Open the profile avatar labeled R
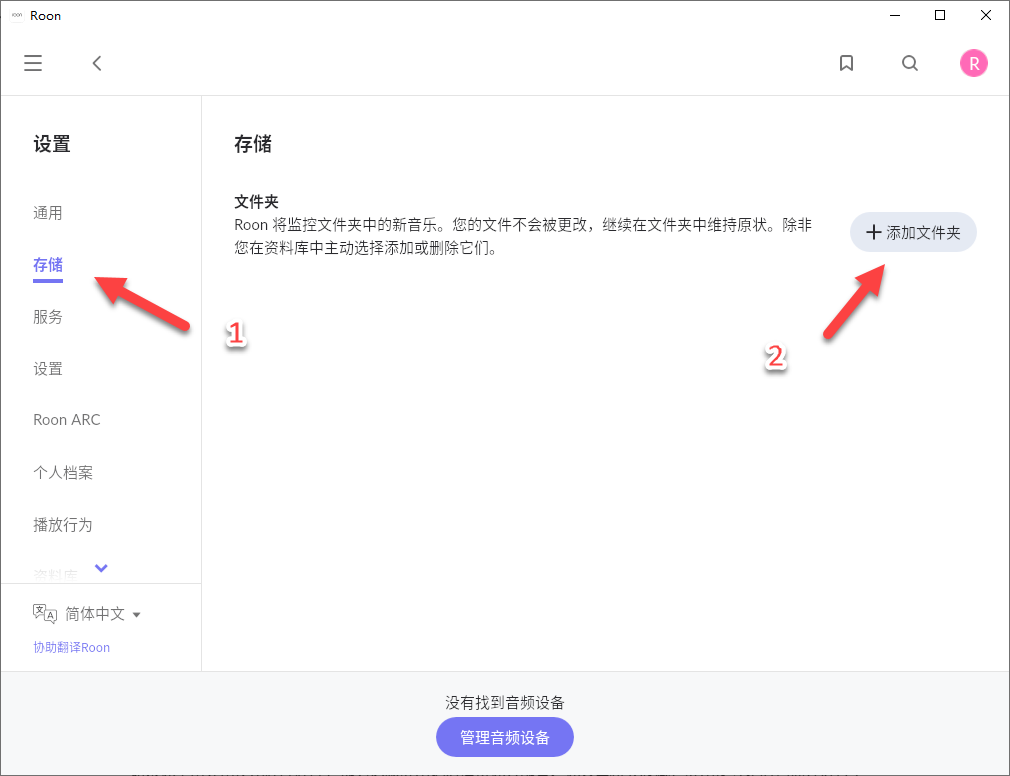 [973, 63]
